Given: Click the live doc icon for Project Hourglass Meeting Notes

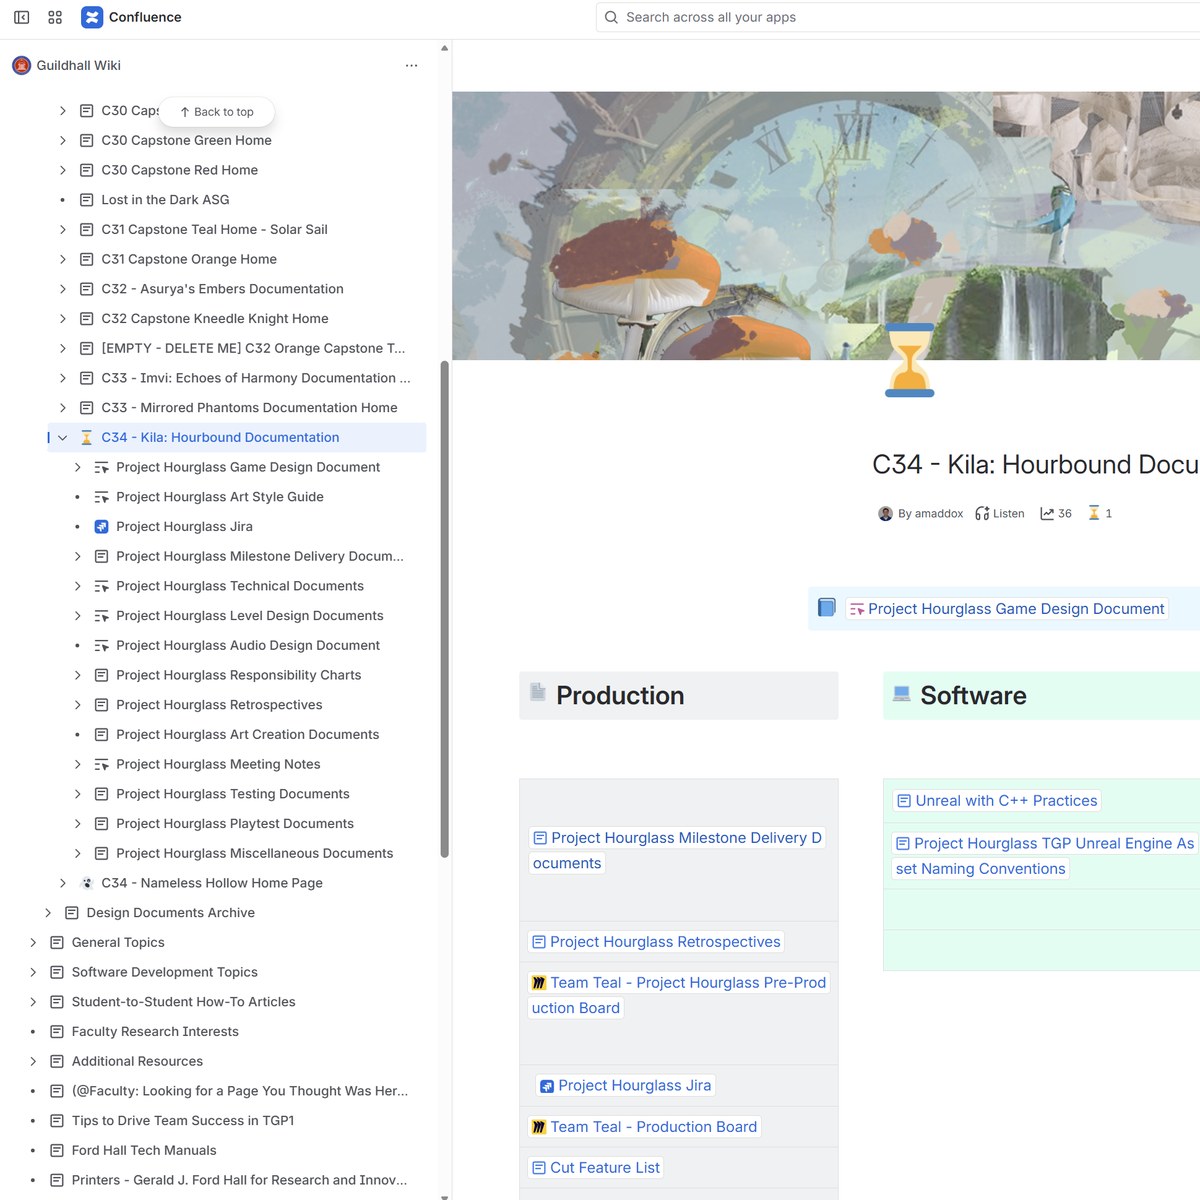Looking at the screenshot, I should click(x=101, y=764).
